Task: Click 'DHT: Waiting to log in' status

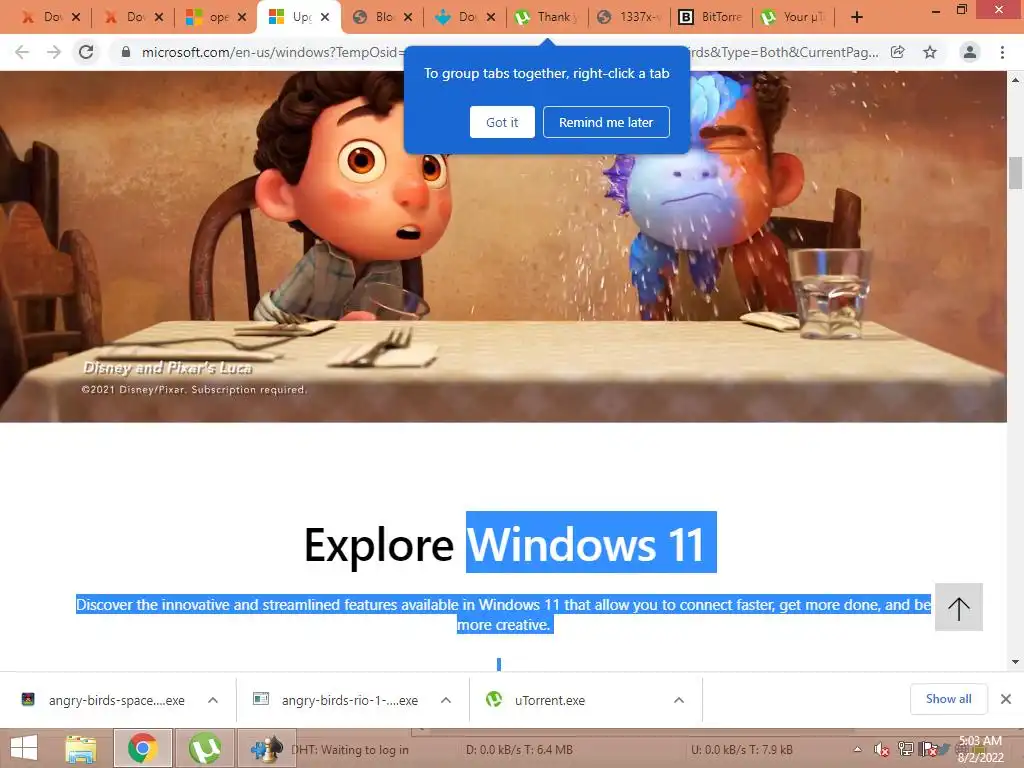Action: (x=350, y=750)
